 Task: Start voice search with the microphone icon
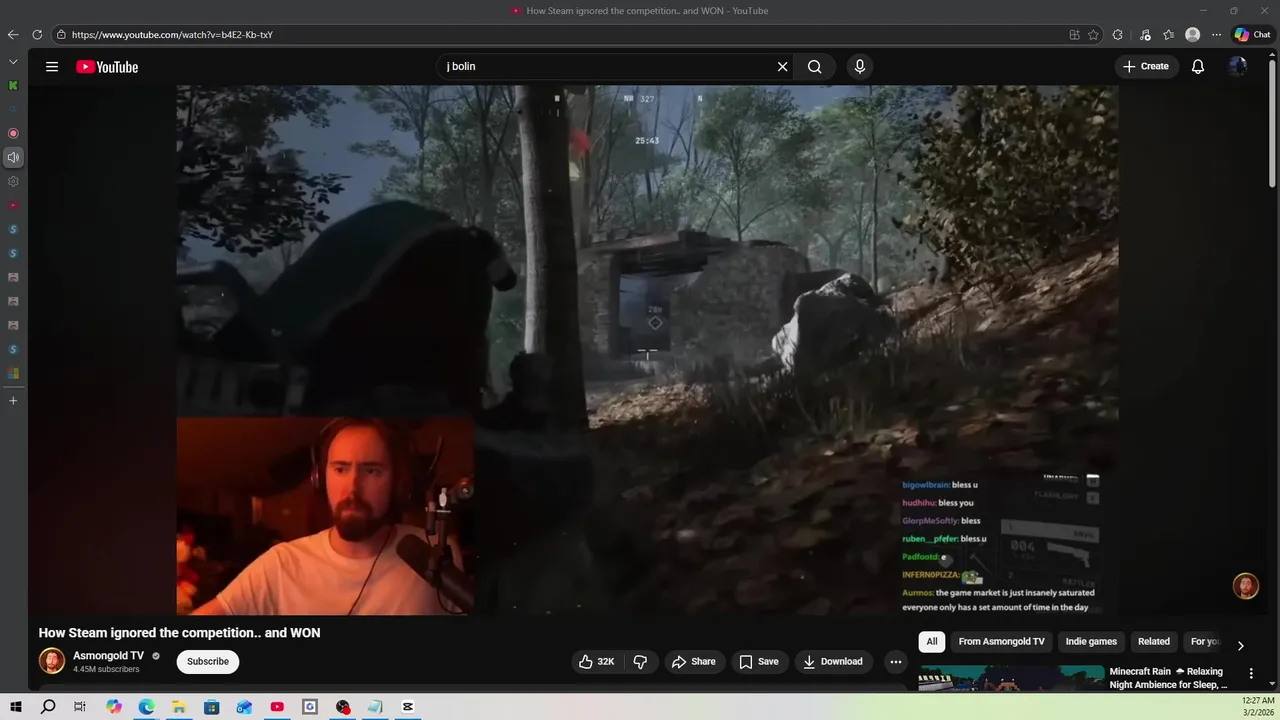859,67
